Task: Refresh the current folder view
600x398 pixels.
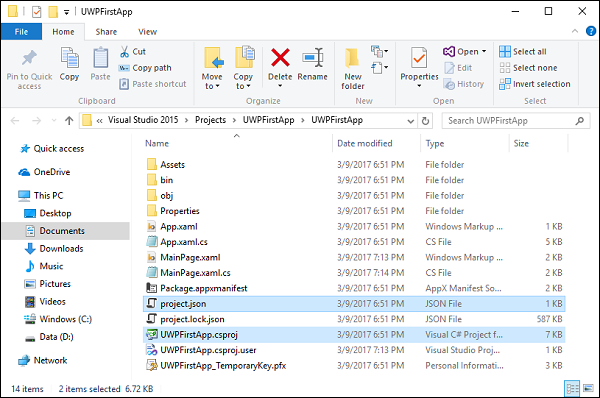Action: pos(425,121)
